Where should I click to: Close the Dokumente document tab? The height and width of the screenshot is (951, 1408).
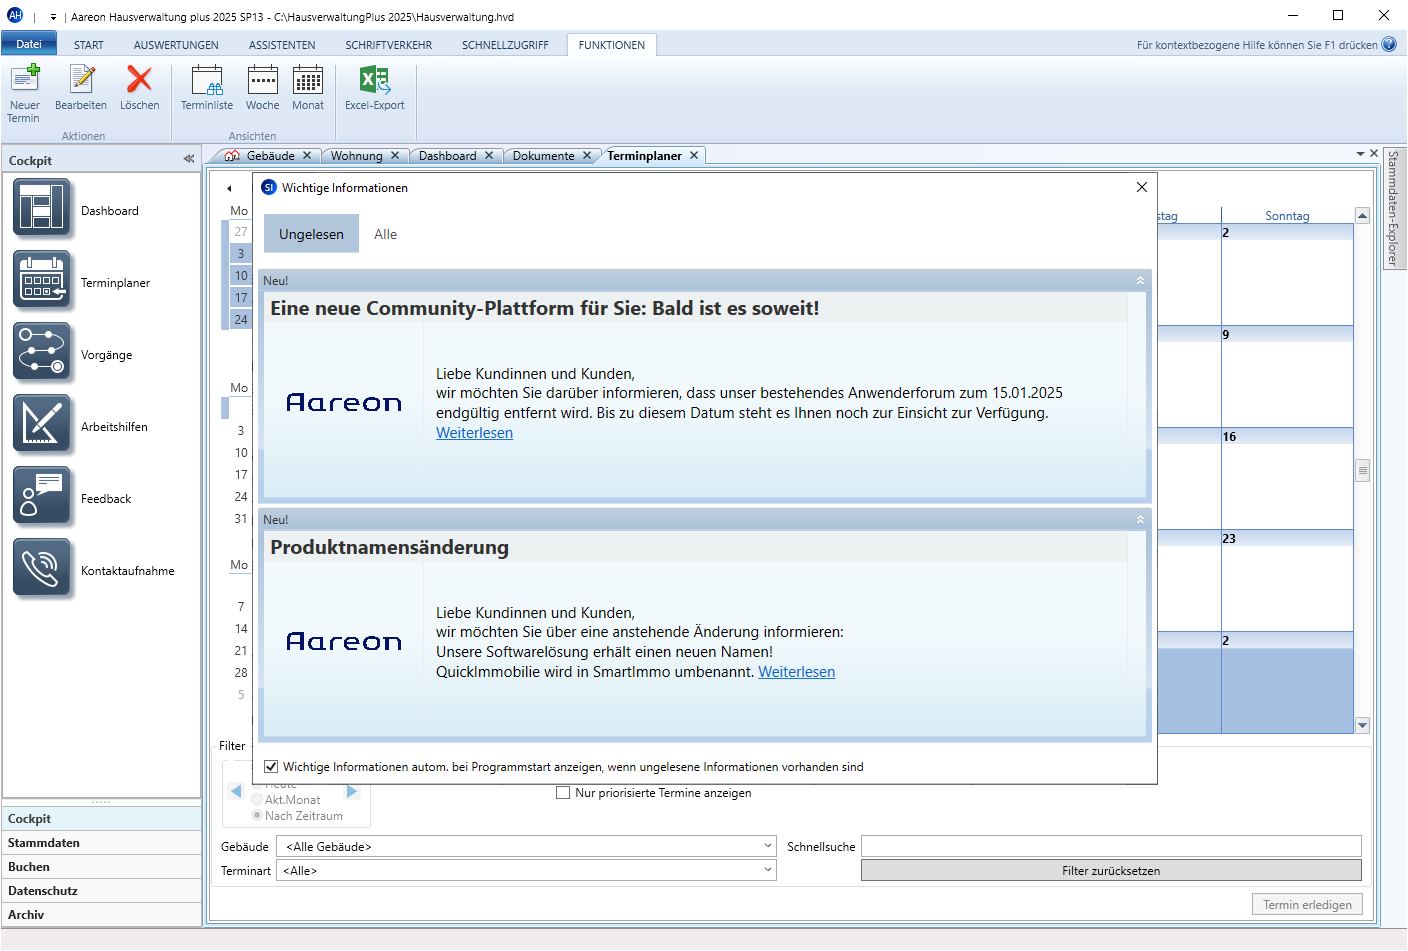[x=587, y=155]
